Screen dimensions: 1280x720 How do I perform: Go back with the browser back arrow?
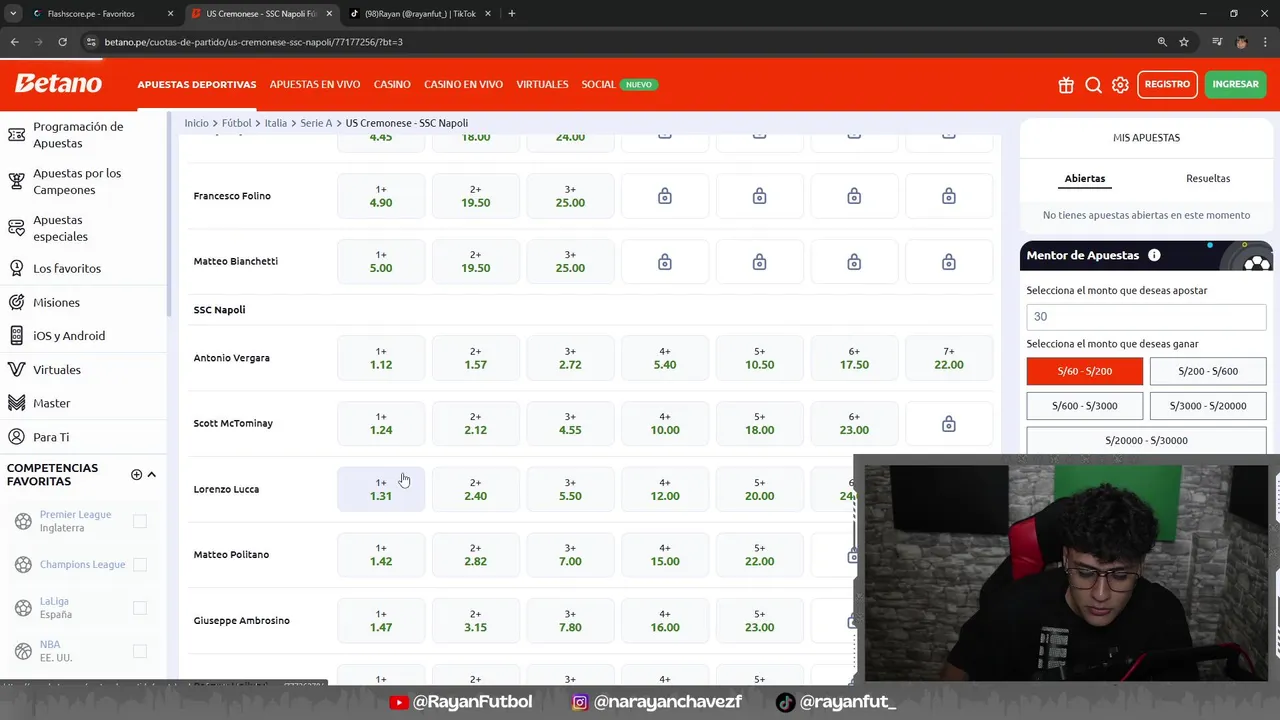click(15, 42)
